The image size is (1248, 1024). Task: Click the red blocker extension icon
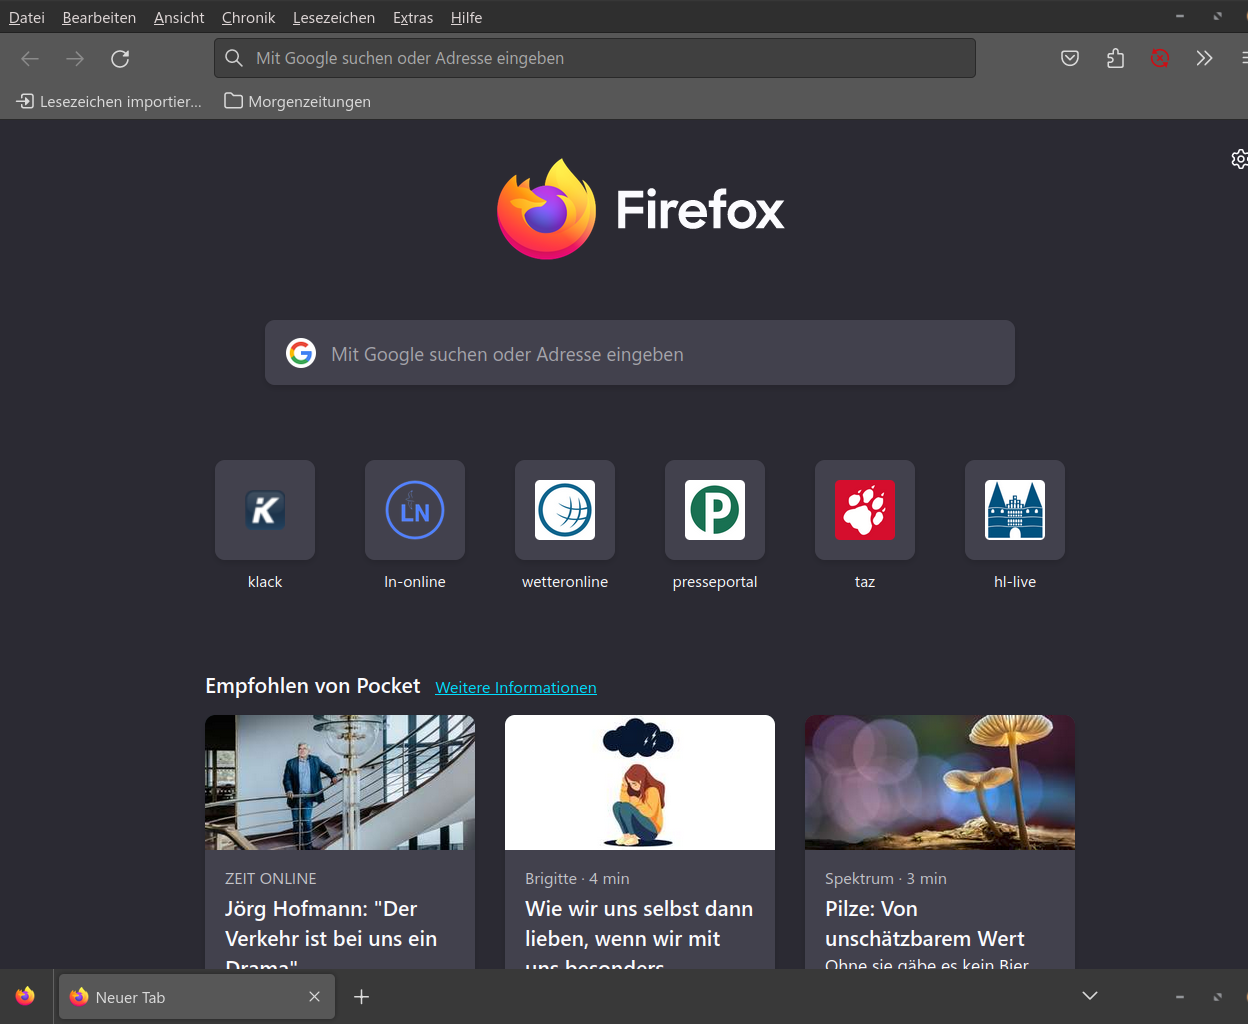pyautogui.click(x=1160, y=59)
